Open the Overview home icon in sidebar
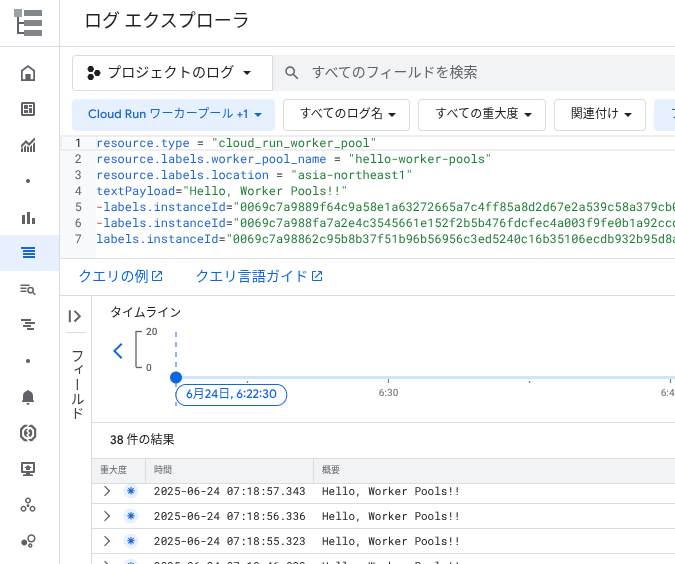The height and width of the screenshot is (564, 675). pyautogui.click(x=28, y=73)
